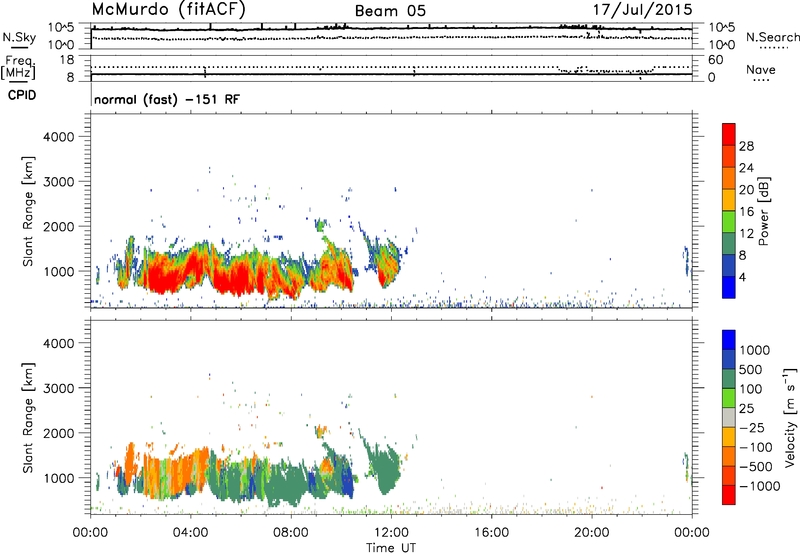Click the 'Nave' legend label
800x554 pixels.
[x=761, y=70]
